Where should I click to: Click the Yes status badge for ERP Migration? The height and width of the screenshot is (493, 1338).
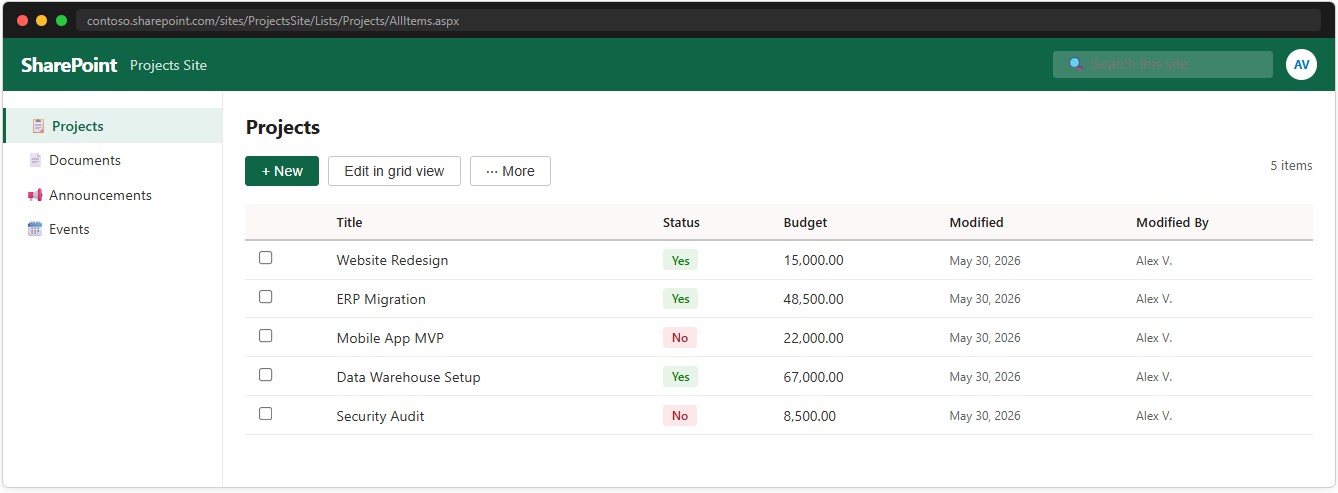click(680, 299)
